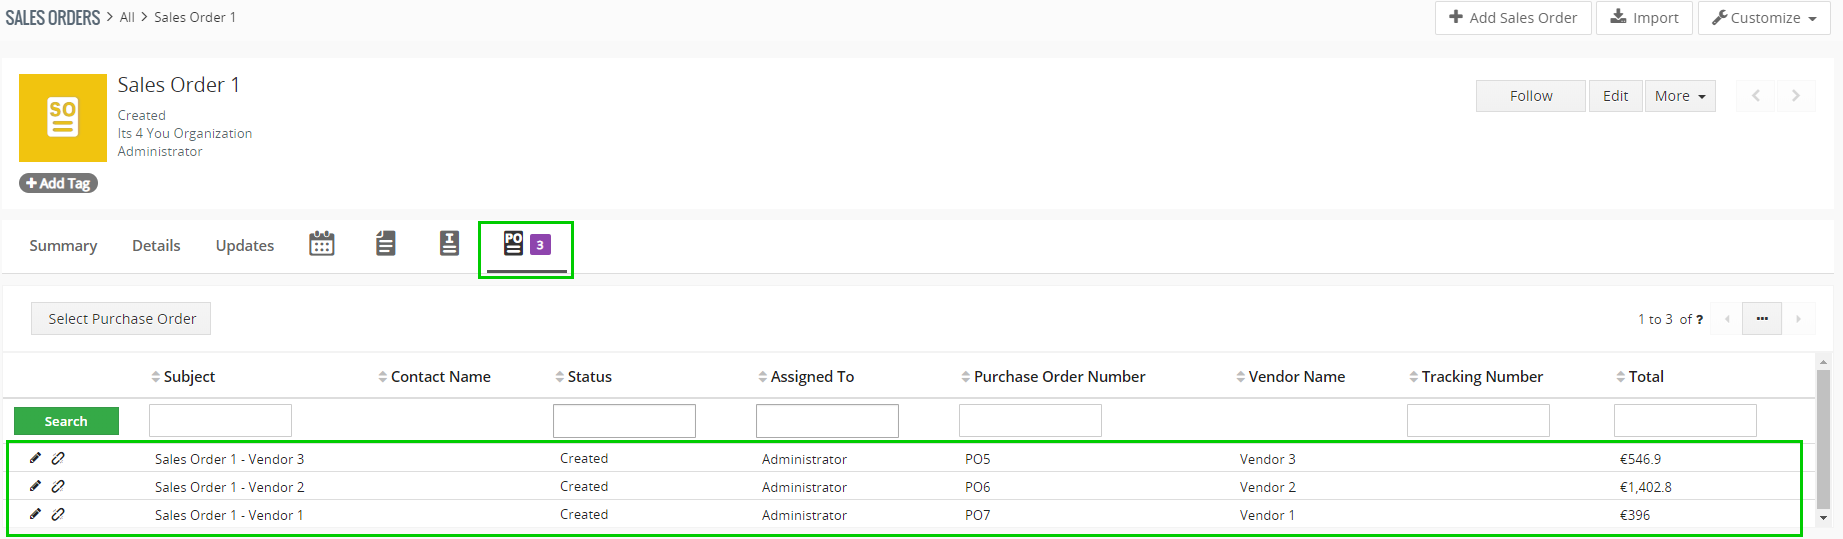The image size is (1843, 539).
Task: Unlink the Sales Order 1 - Vendor 2 row
Action: tap(58, 487)
